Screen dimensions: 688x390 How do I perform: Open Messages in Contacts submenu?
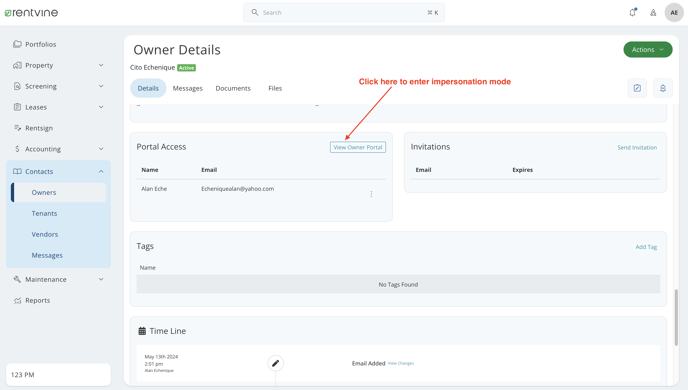[x=47, y=255]
